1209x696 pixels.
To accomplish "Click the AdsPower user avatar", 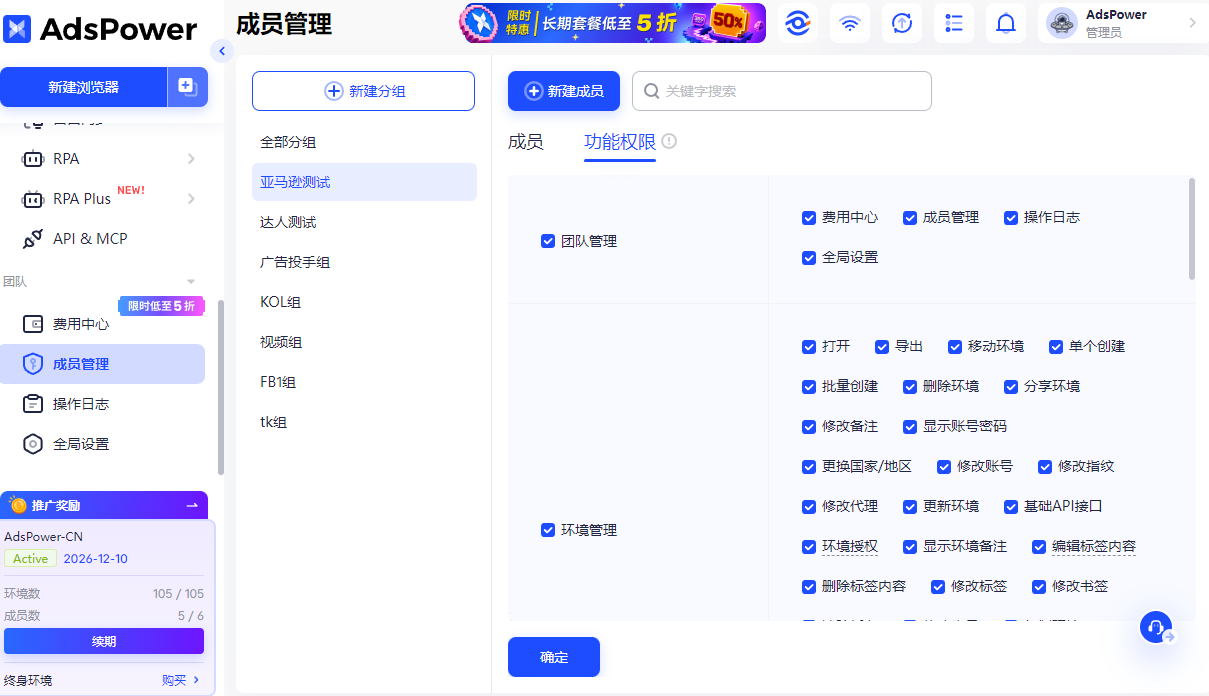I will point(1061,23).
